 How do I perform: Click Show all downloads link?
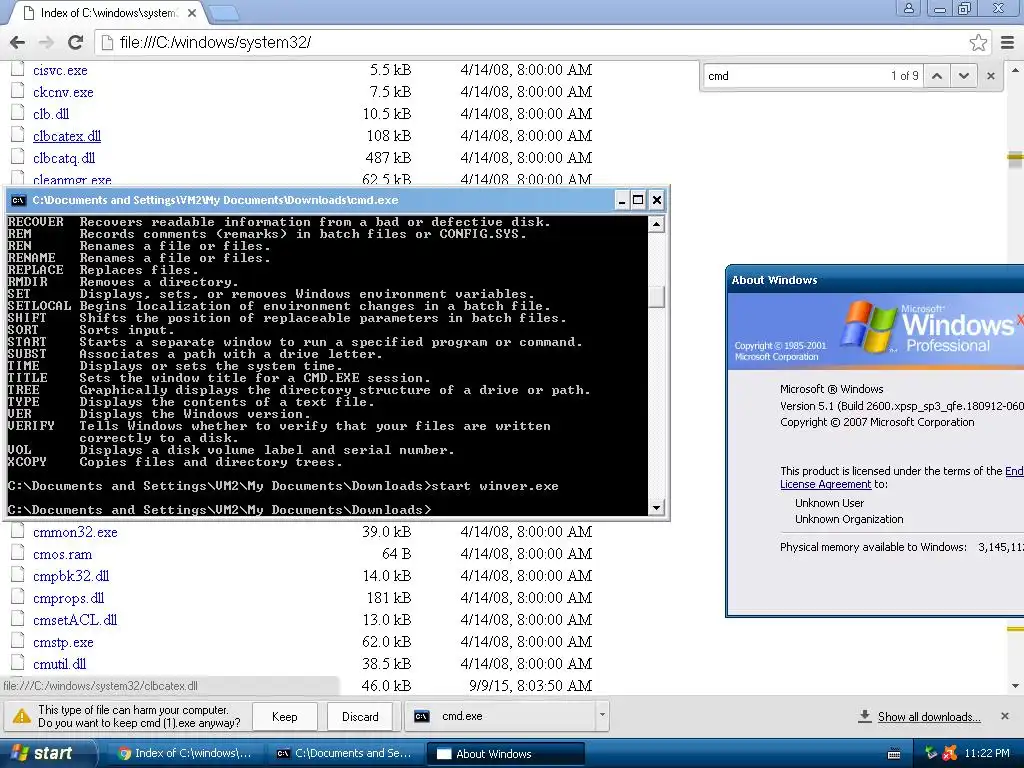click(929, 716)
